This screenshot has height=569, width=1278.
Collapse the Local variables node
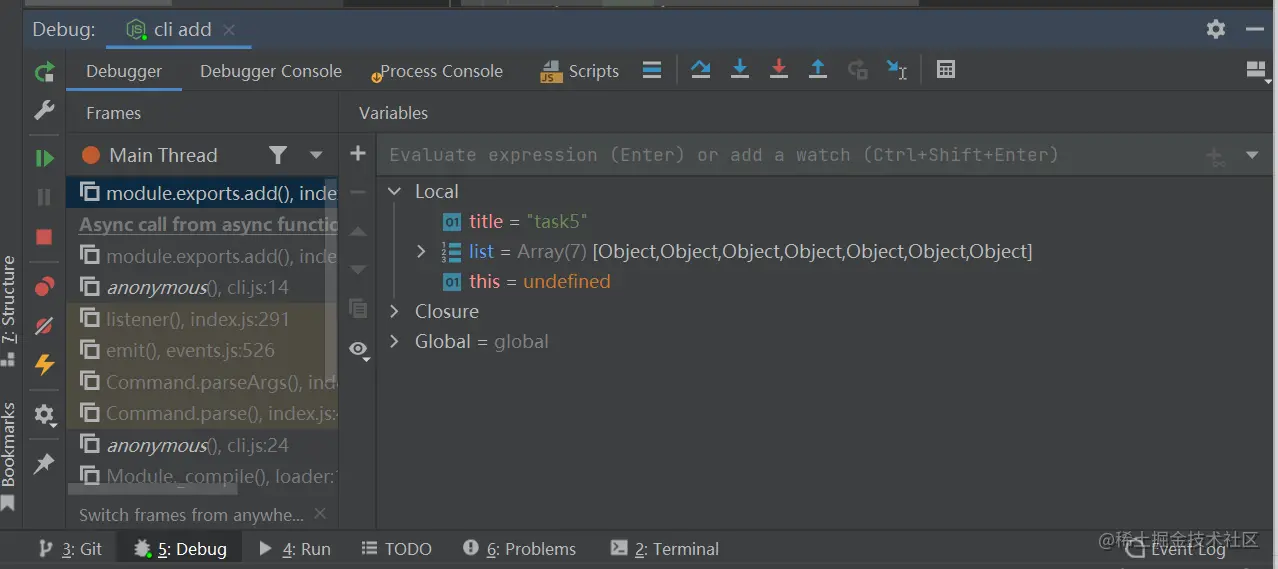click(394, 191)
